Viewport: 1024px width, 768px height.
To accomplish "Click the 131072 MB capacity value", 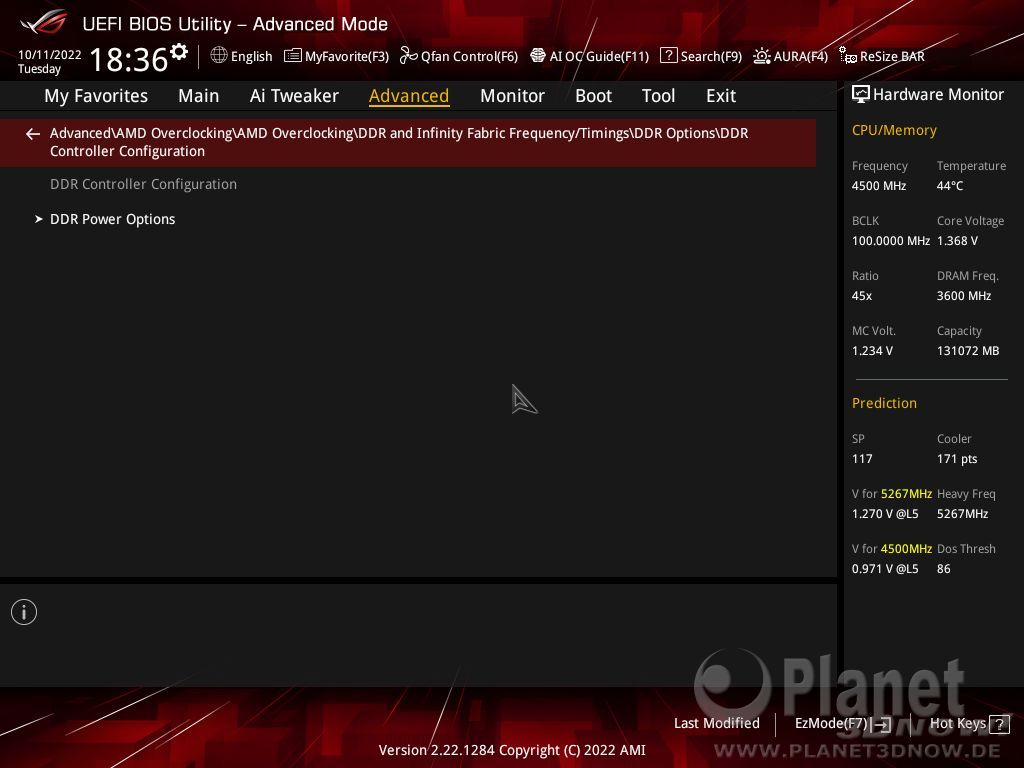I will click(x=968, y=351).
